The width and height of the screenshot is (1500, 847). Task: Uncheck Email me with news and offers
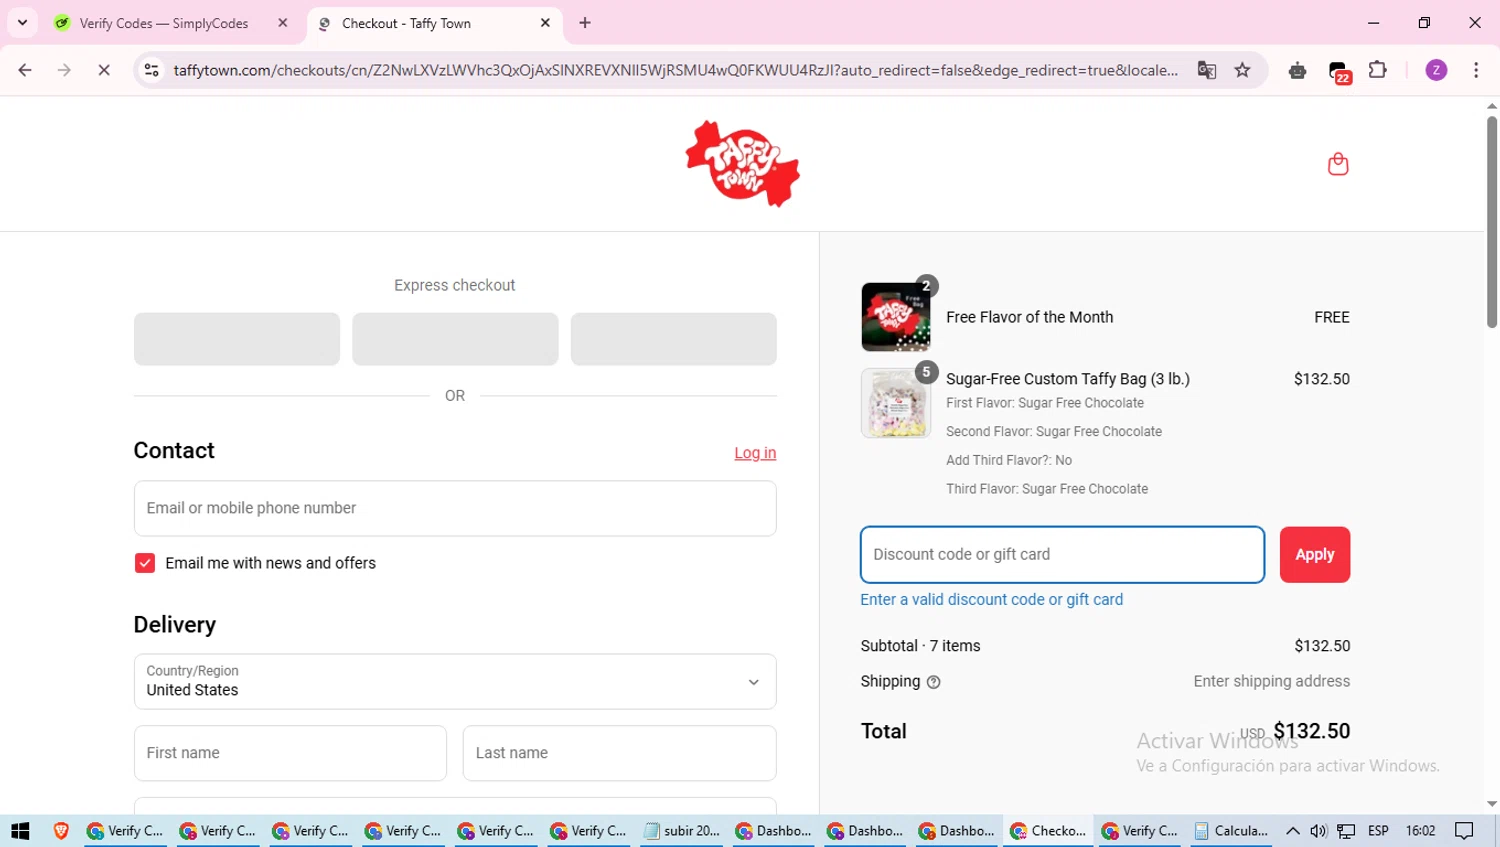click(x=145, y=563)
